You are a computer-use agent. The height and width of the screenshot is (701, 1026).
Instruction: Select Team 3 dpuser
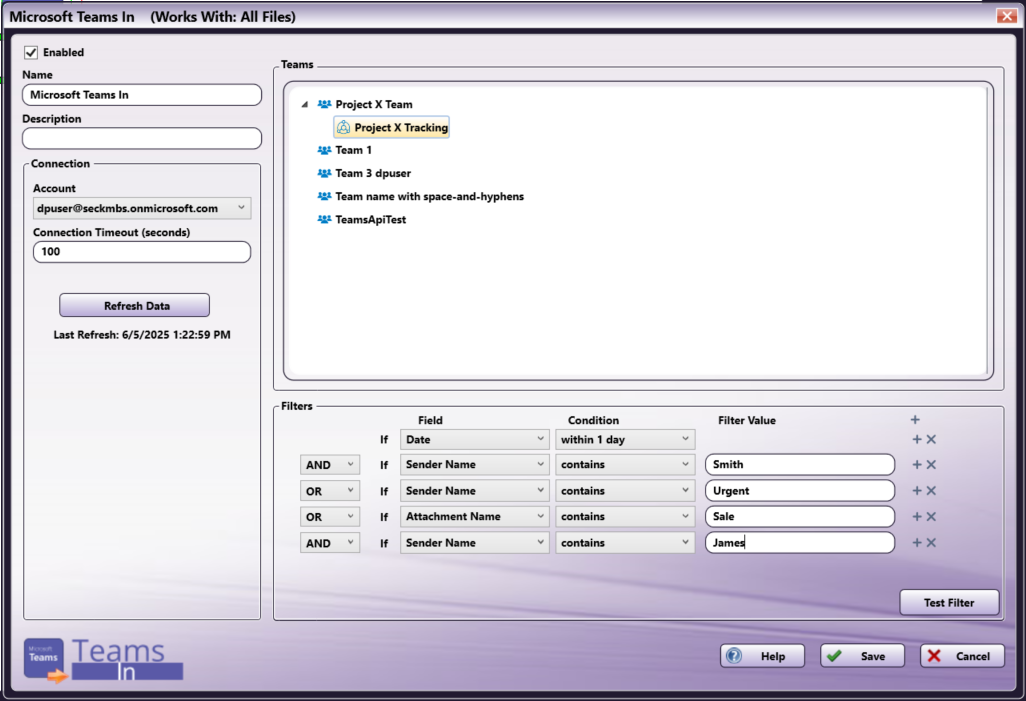[x=373, y=173]
